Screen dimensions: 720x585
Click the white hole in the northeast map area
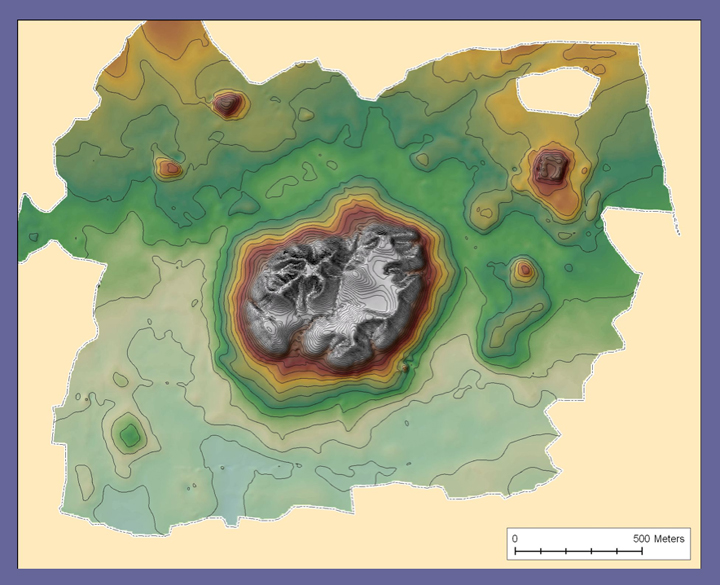pos(557,92)
